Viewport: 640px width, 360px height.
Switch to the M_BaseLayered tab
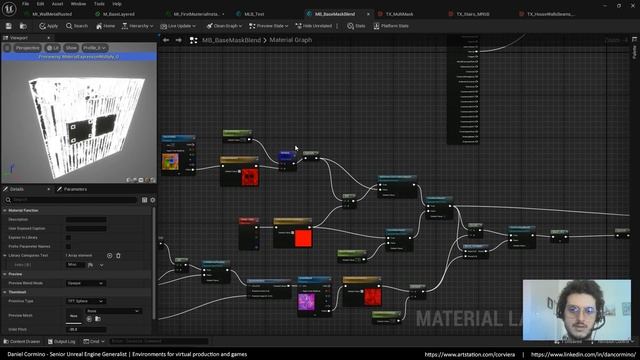tap(118, 14)
